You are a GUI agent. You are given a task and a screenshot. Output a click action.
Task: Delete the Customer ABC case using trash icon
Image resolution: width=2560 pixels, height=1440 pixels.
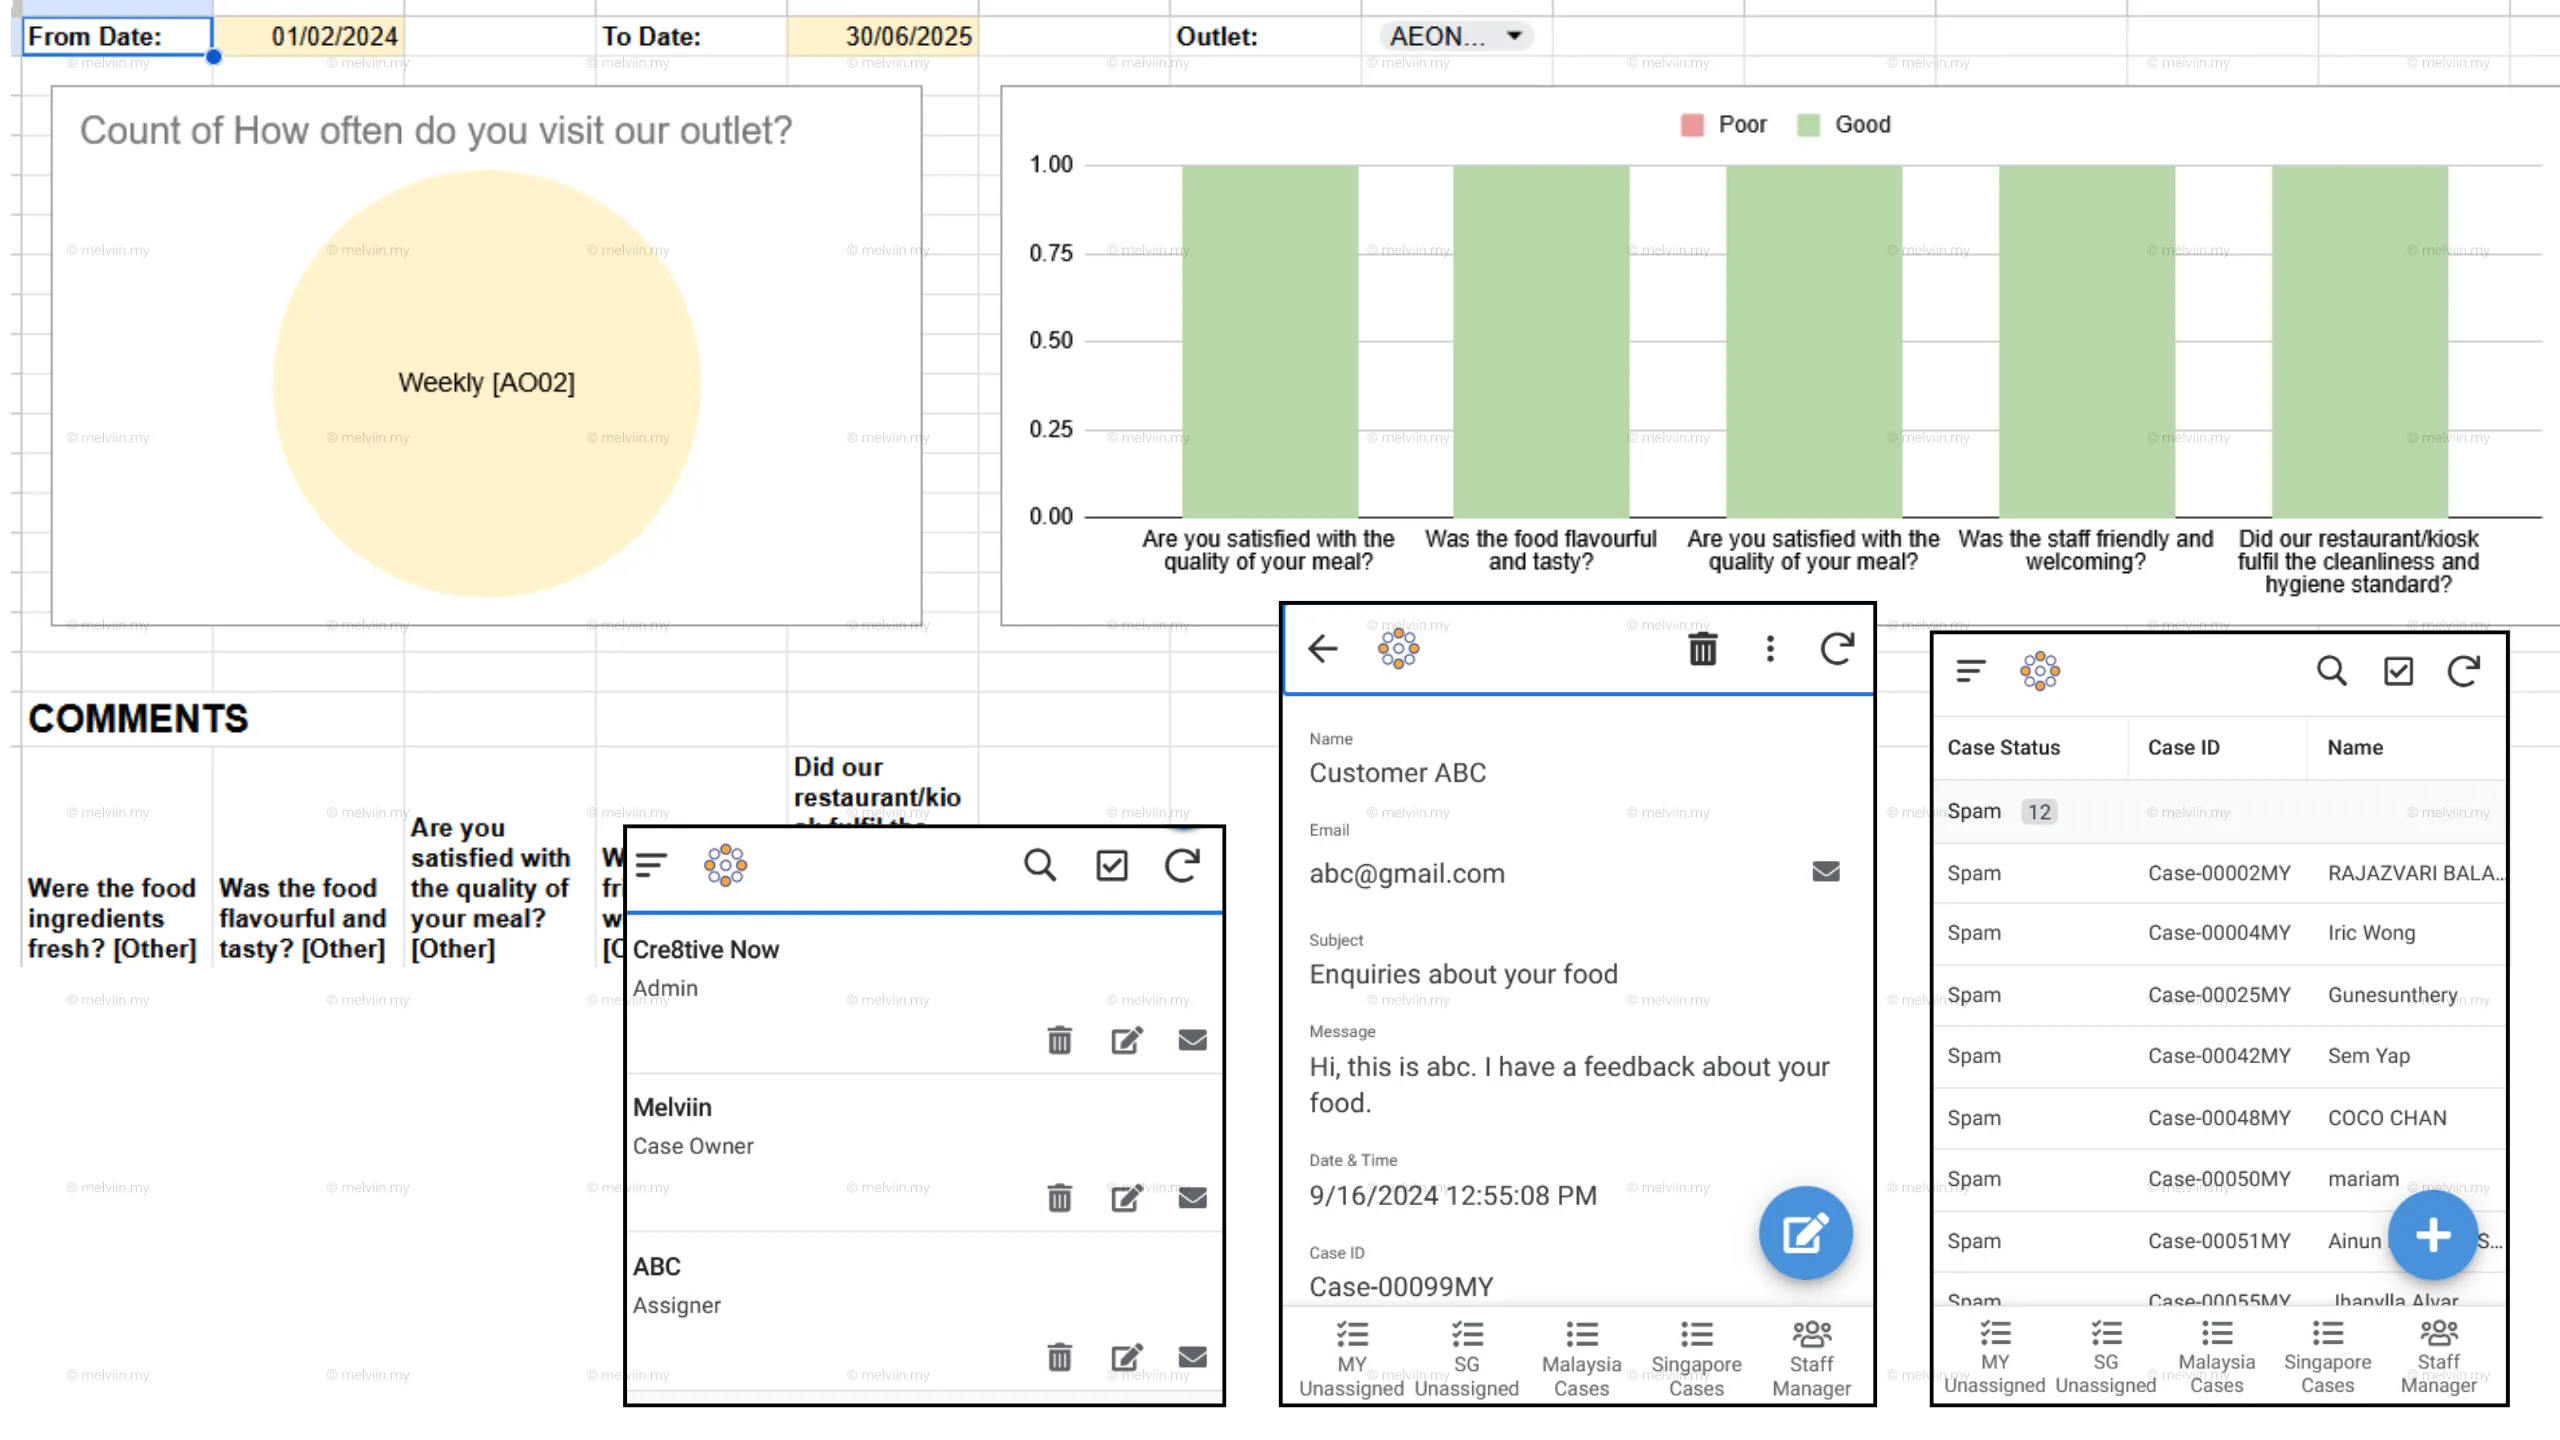pos(1702,648)
